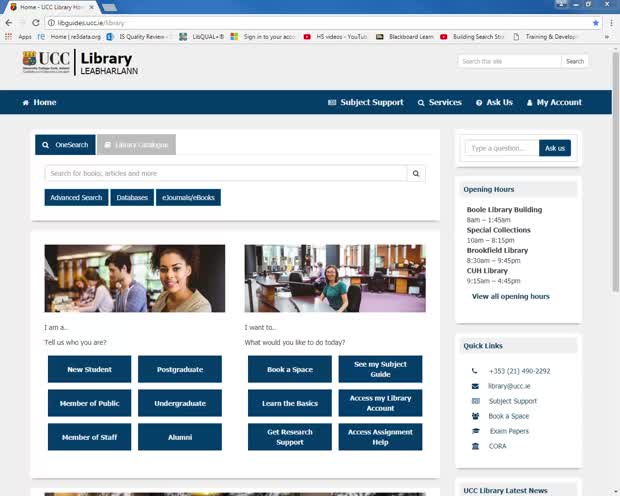The height and width of the screenshot is (496, 620).
Task: Open the Subject Support menu
Action: pos(365,102)
